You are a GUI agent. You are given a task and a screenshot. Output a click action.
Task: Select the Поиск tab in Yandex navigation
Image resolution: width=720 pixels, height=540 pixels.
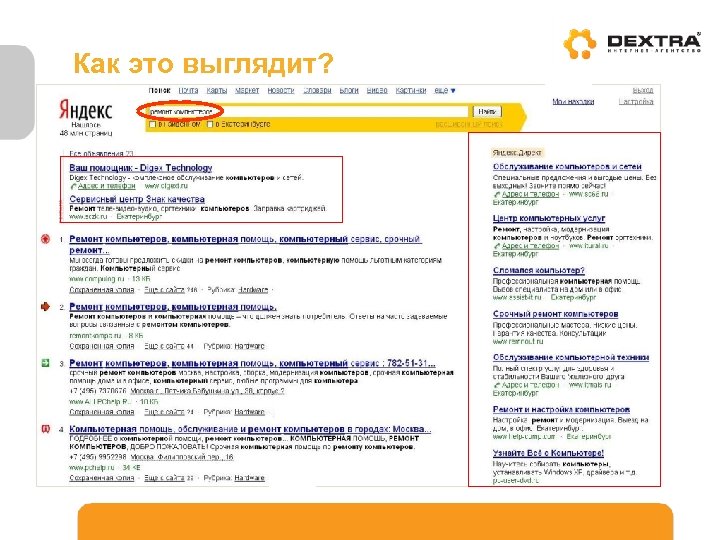coord(159,90)
